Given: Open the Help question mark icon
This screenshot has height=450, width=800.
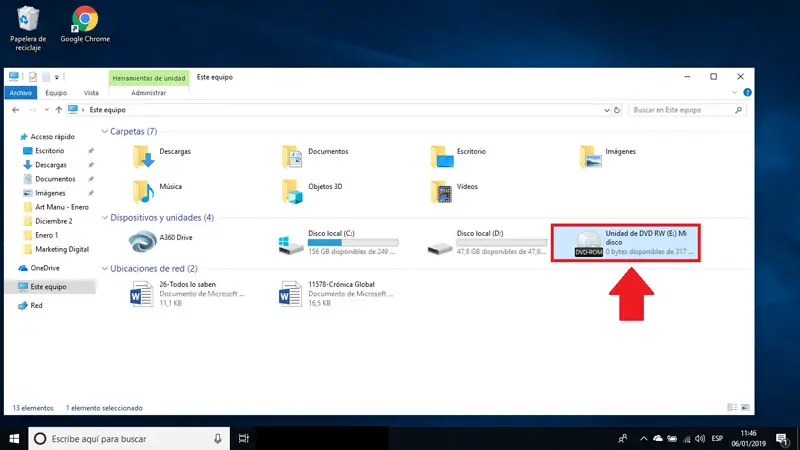Looking at the screenshot, I should [747, 92].
